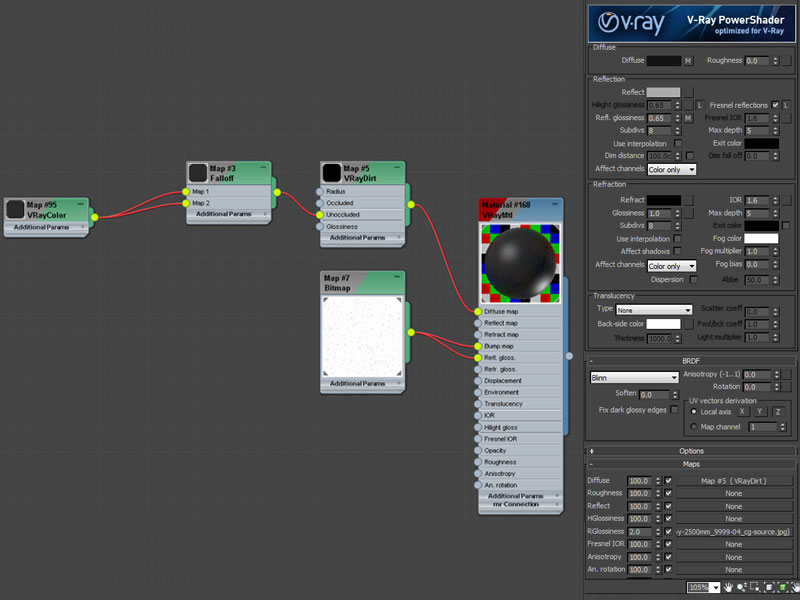Collapse the Material #168 VRayMtl node

click(555, 204)
